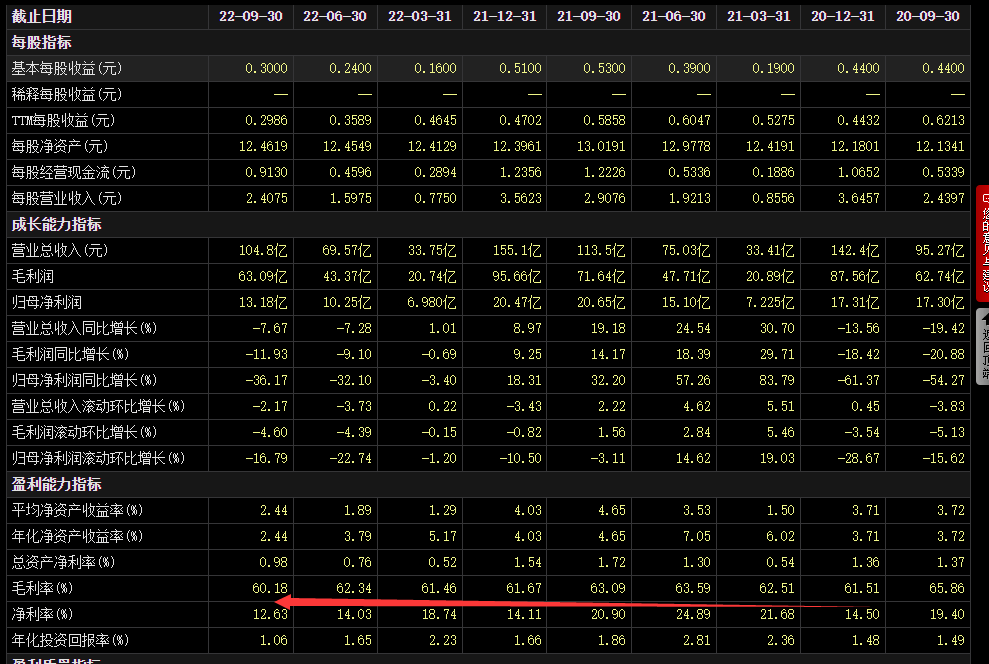The width and height of the screenshot is (989, 664).
Task: Click the -36.17 net profit growth value
Action: click(266, 380)
